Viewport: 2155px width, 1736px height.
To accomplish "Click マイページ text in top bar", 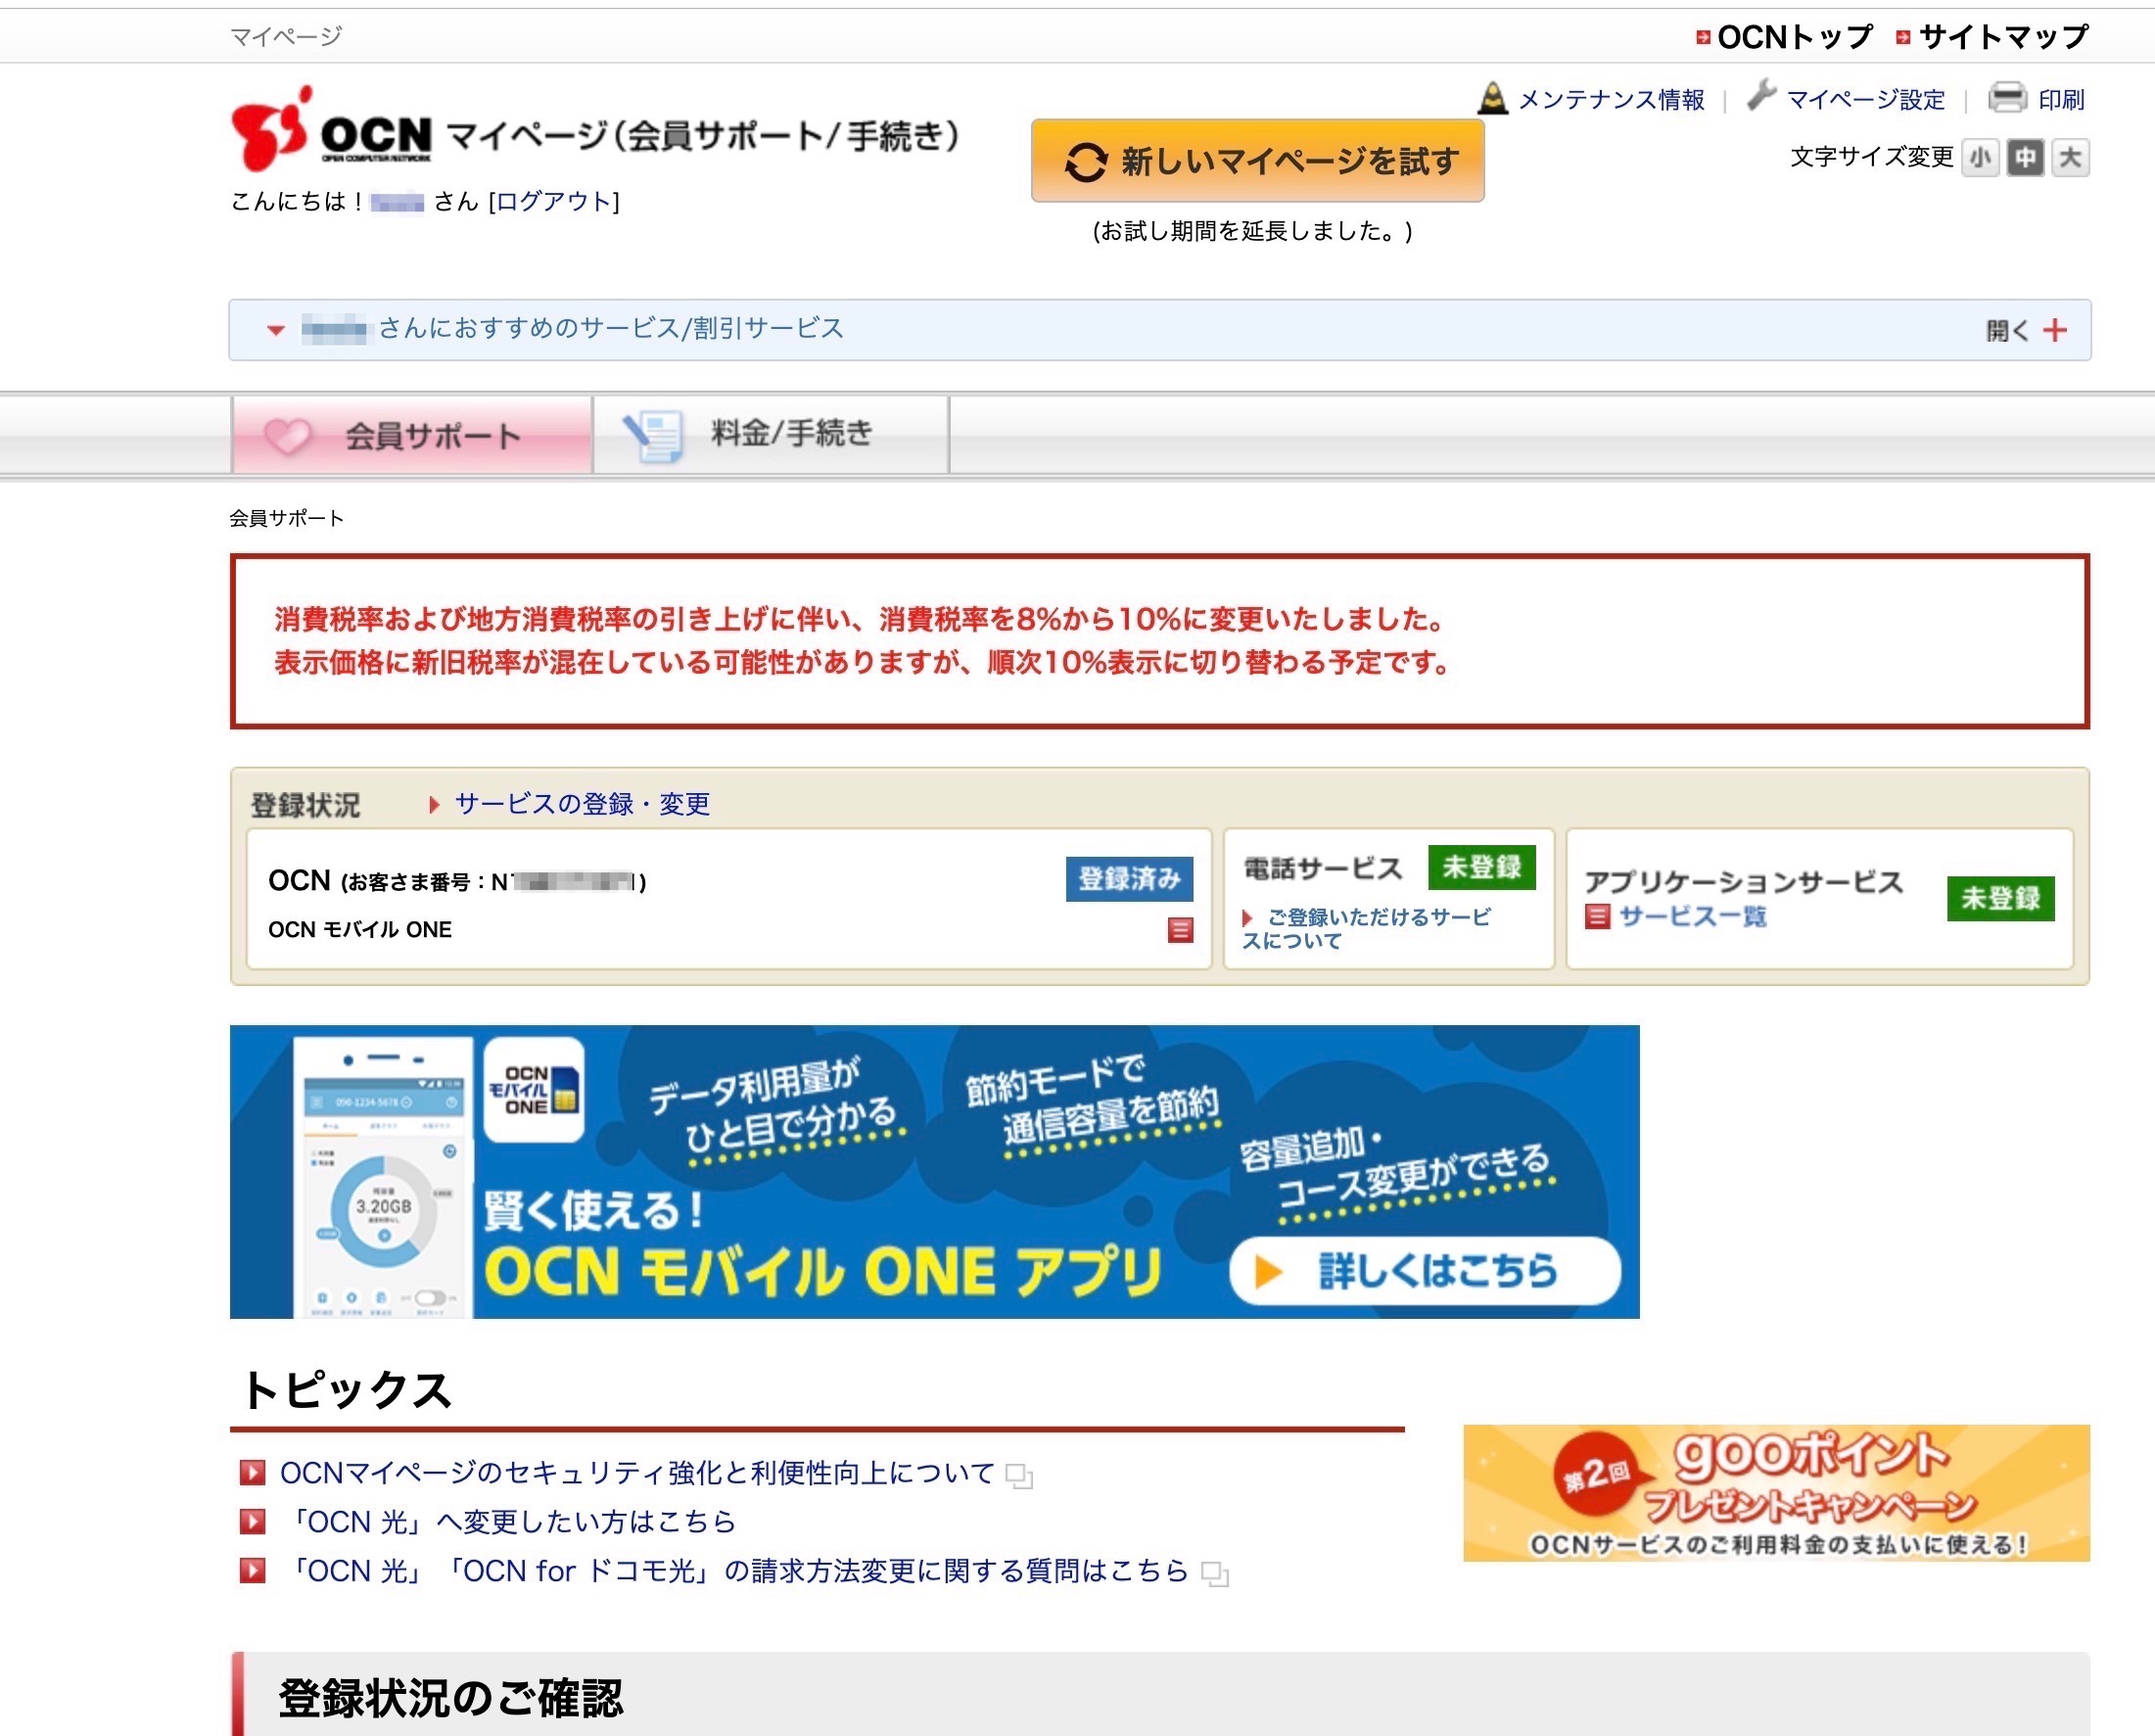I will (286, 37).
